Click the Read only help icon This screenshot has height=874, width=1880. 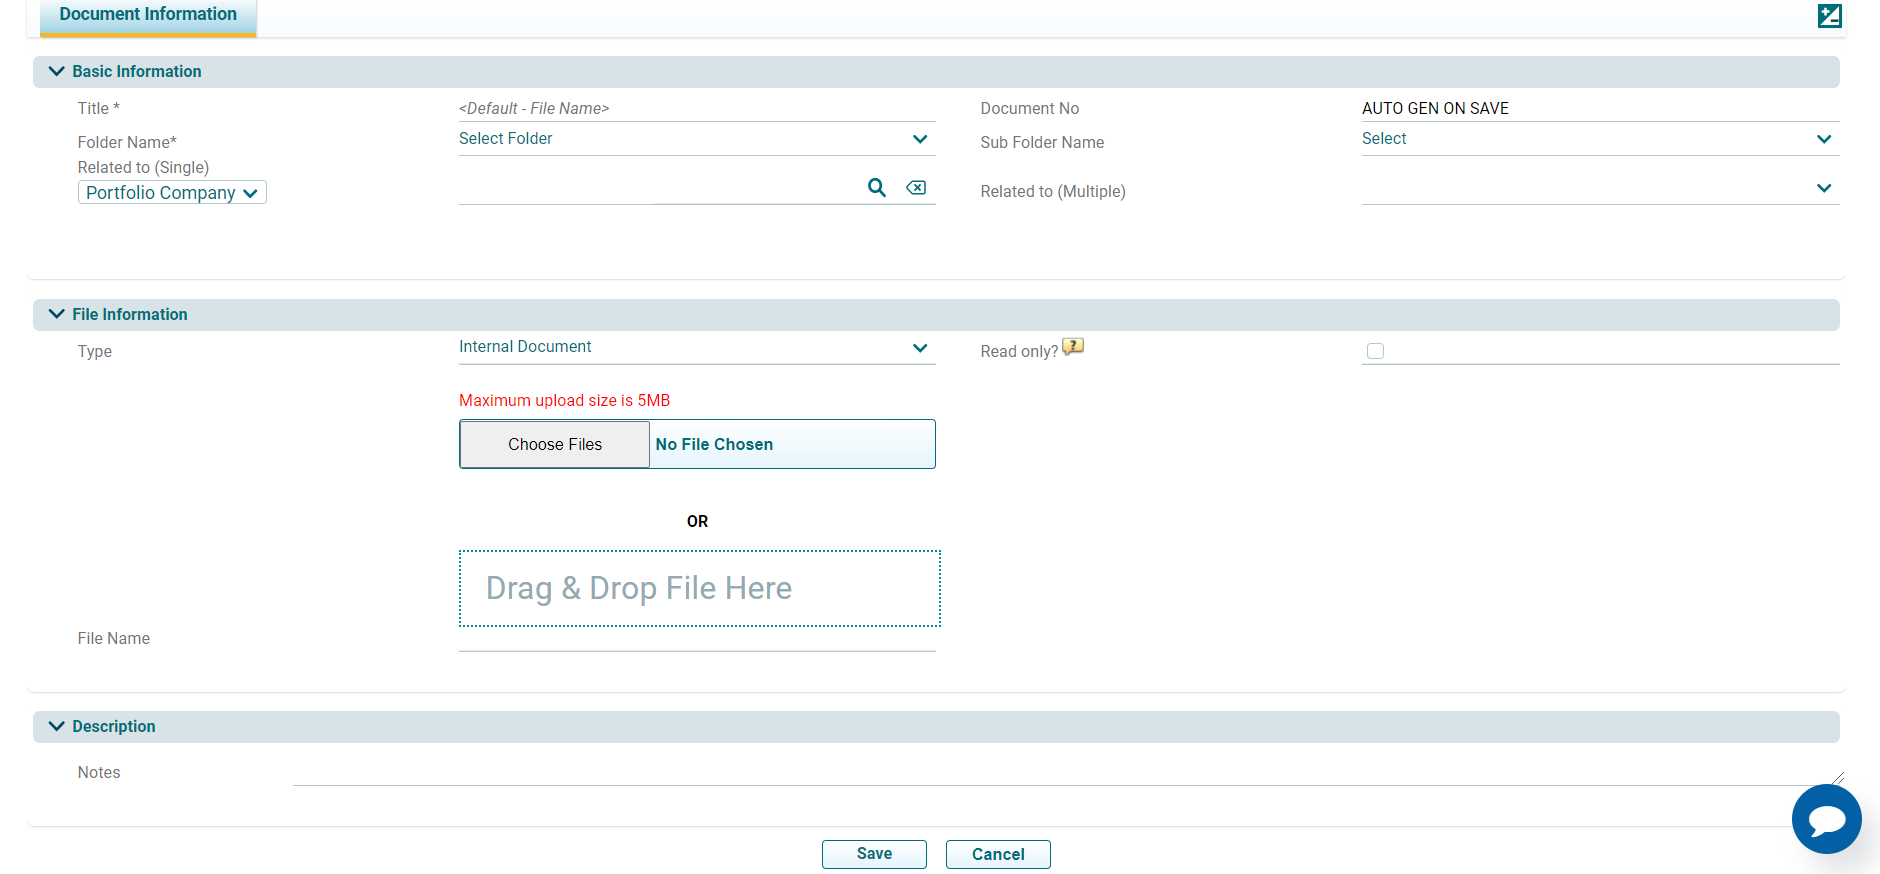[x=1072, y=347]
